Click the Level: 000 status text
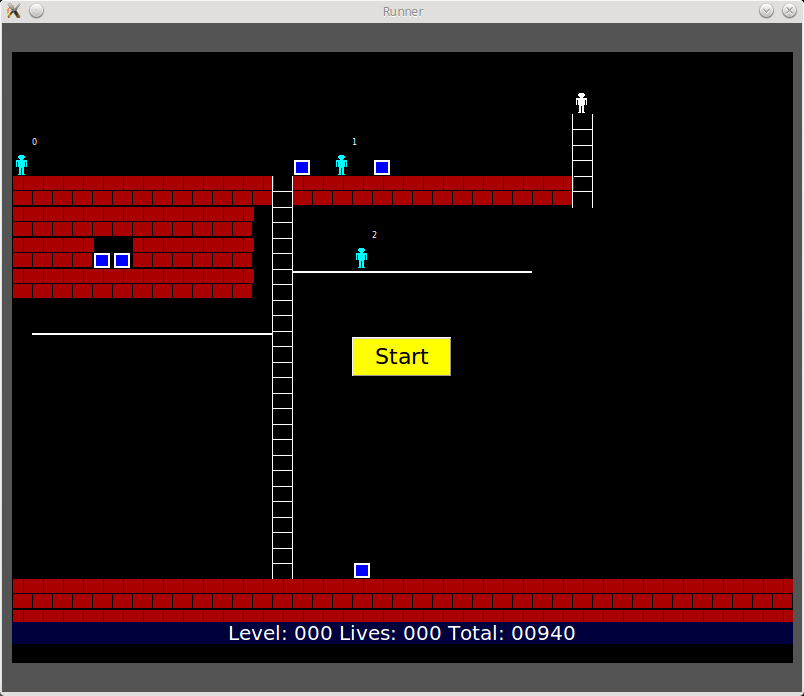The image size is (804, 696). pyautogui.click(x=280, y=633)
